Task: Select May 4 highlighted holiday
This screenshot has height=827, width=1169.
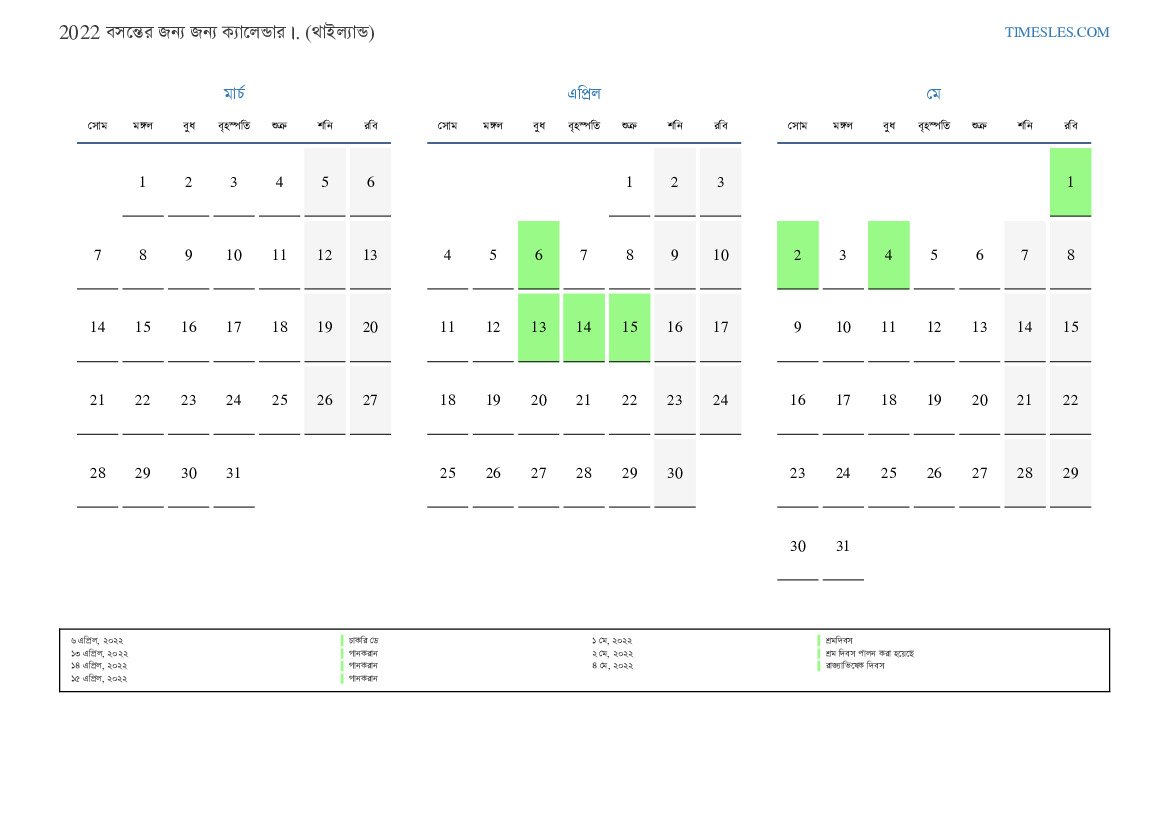Action: [888, 254]
